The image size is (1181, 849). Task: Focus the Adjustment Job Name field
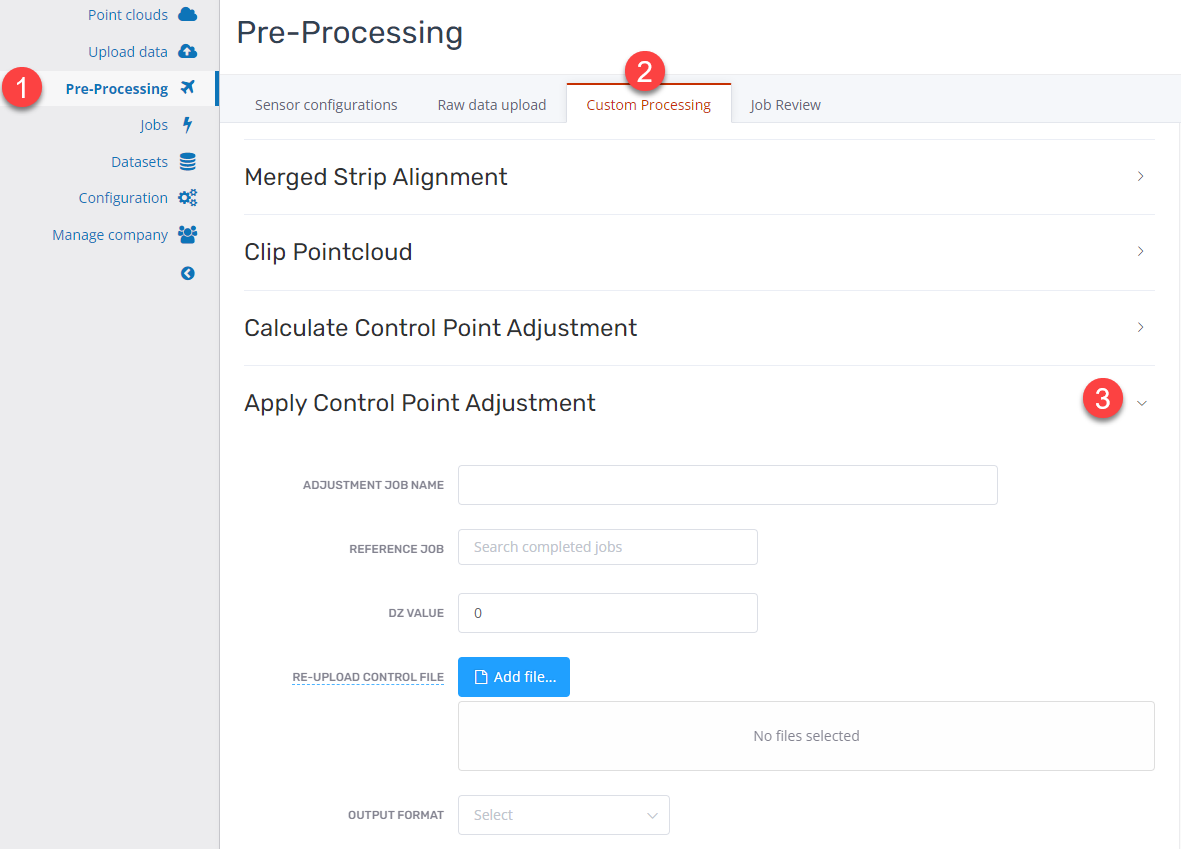pos(728,485)
